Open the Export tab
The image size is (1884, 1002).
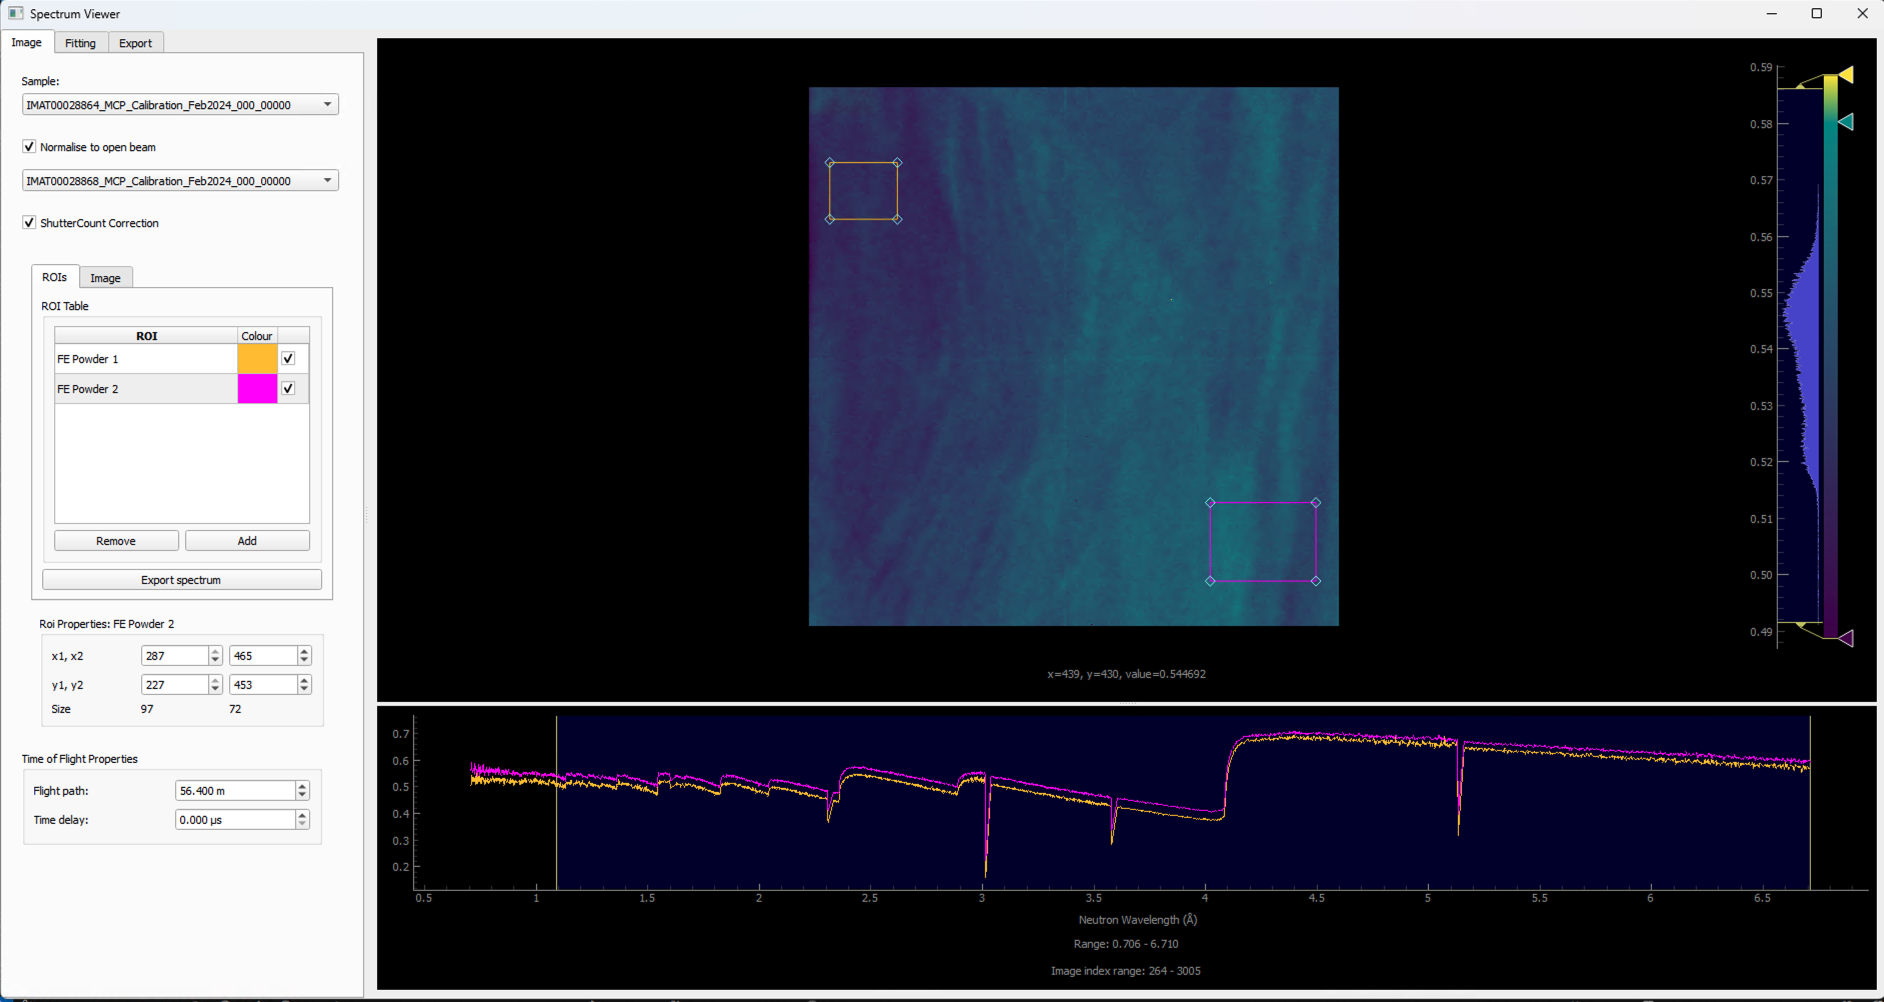[135, 43]
